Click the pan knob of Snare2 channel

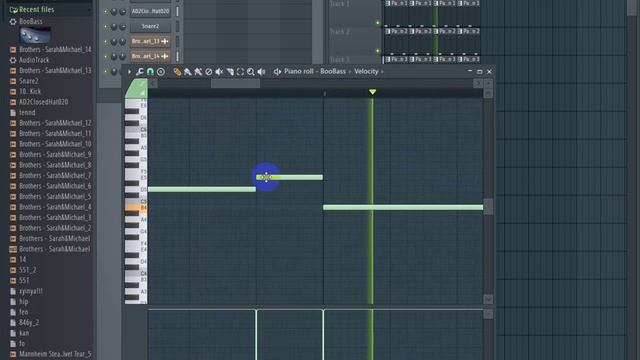pyautogui.click(x=114, y=27)
